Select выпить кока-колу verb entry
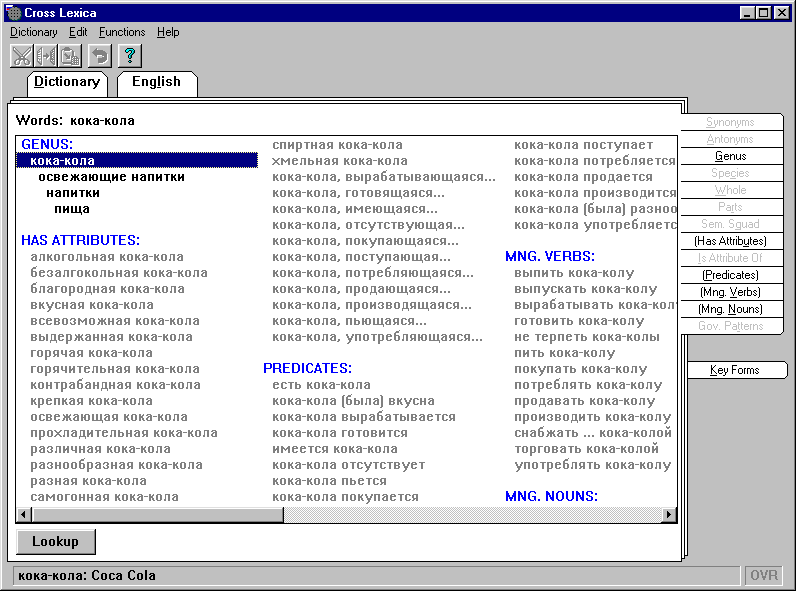 [x=574, y=273]
